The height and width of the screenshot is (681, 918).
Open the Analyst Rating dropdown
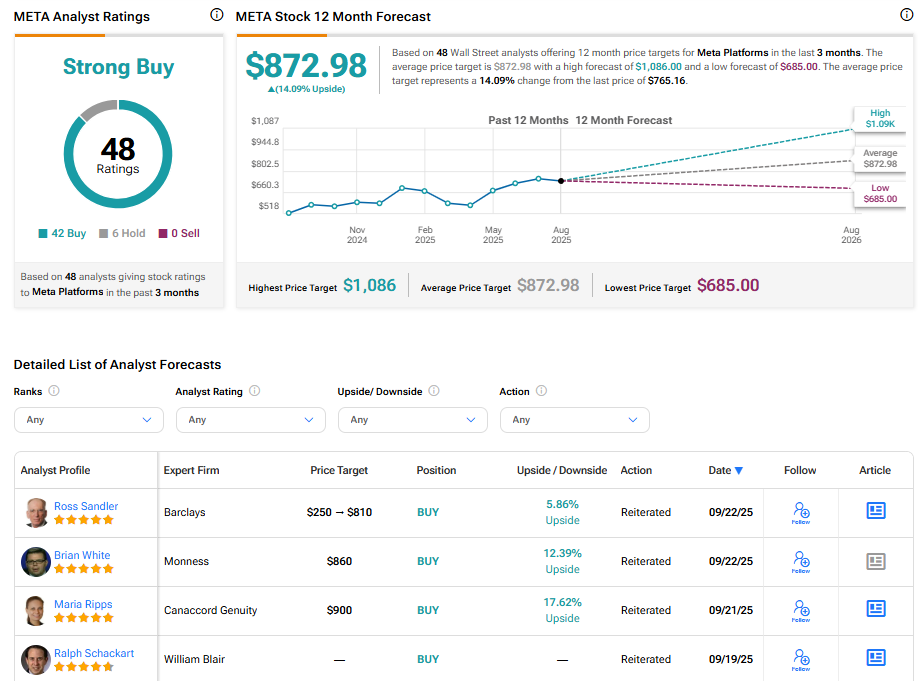click(x=251, y=420)
